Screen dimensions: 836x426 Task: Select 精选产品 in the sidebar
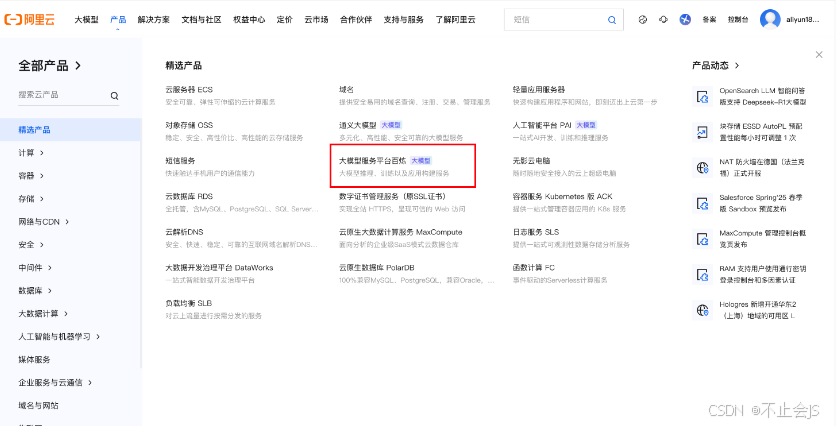(71, 130)
